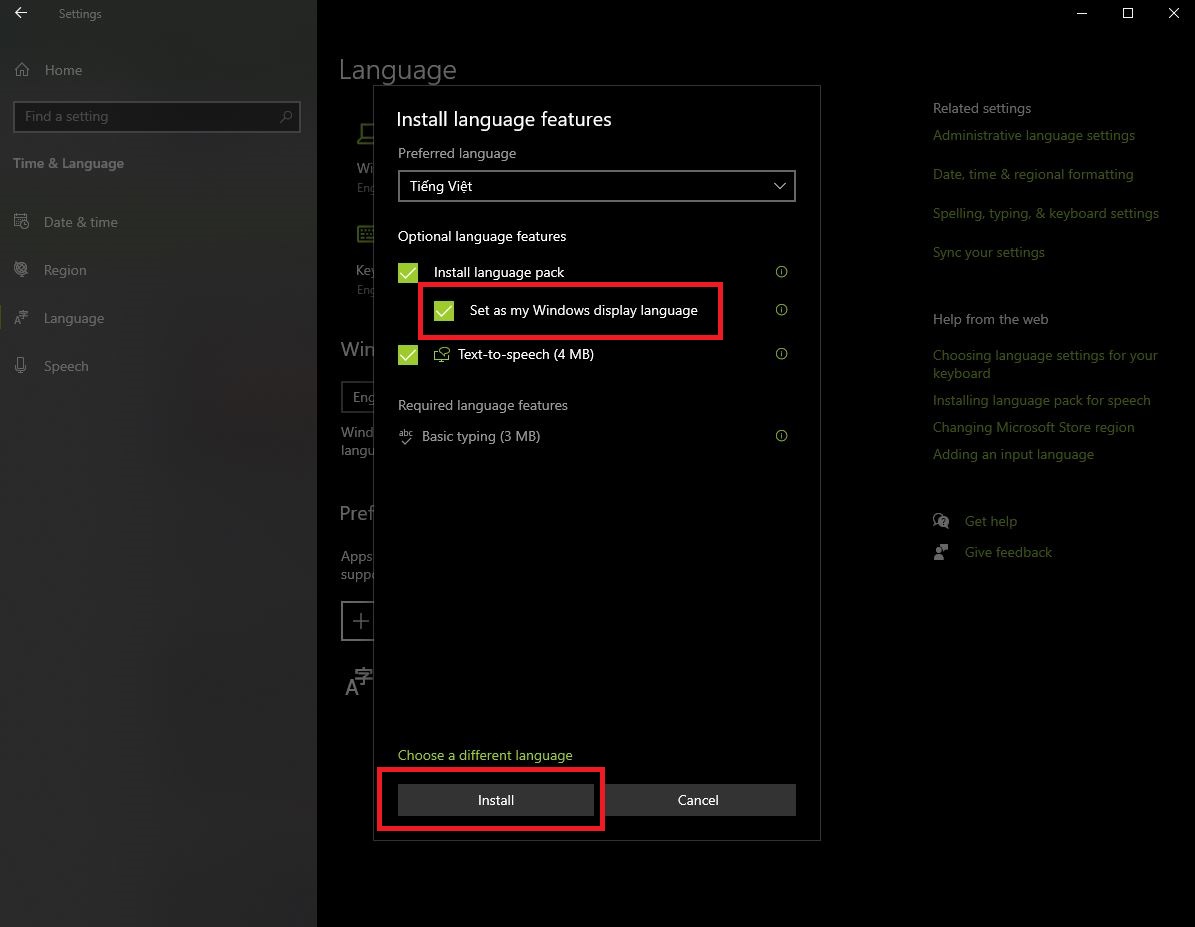Open Home in the Settings sidebar
The image size is (1195, 927).
pos(63,70)
